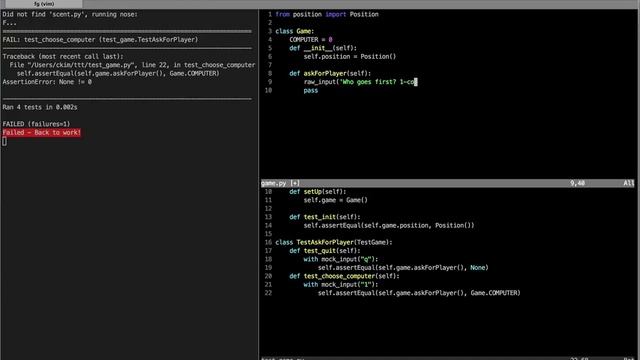
Task: Click the assertEqual line ending with None
Action: [403, 268]
